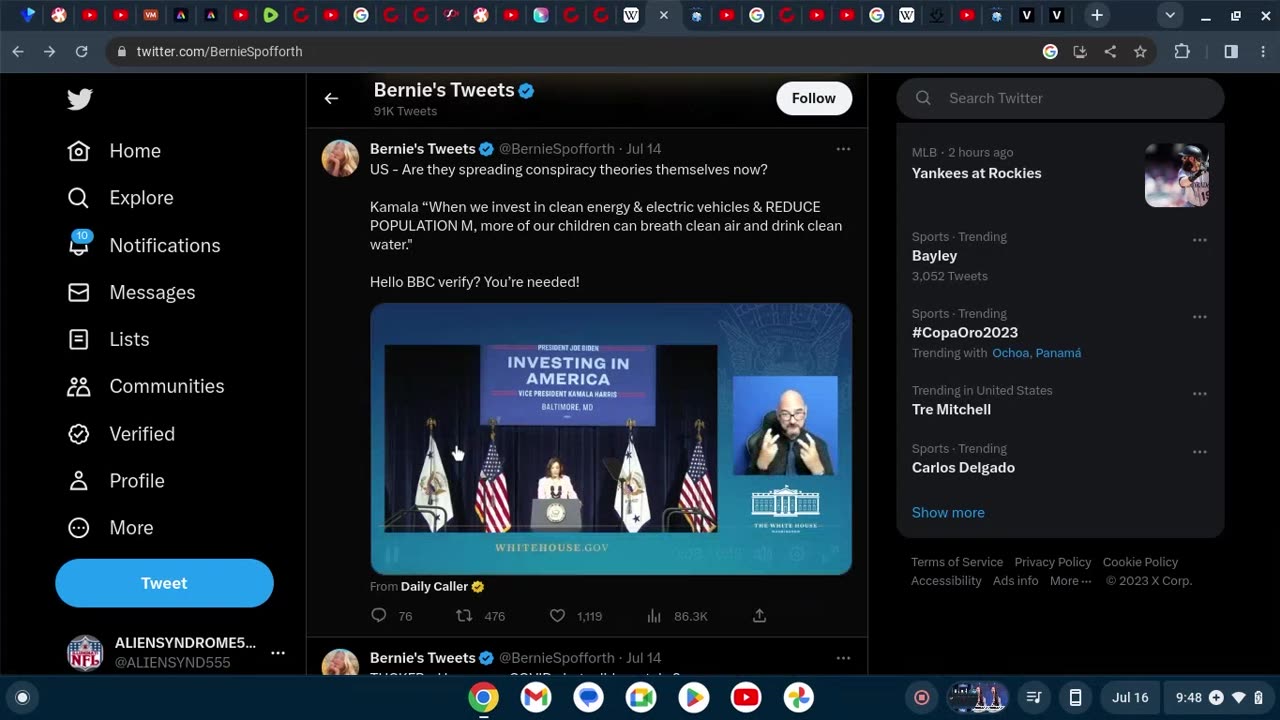
Task: Open a new browser tab
Action: [x=1097, y=15]
